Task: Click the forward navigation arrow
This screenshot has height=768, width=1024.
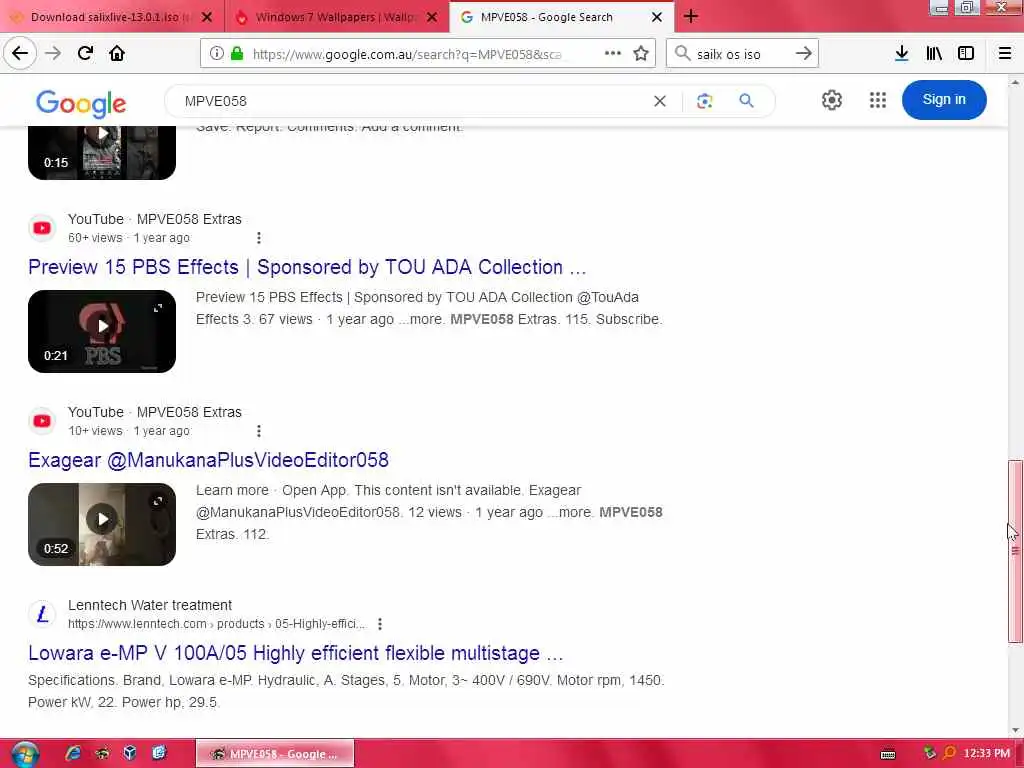Action: (53, 53)
